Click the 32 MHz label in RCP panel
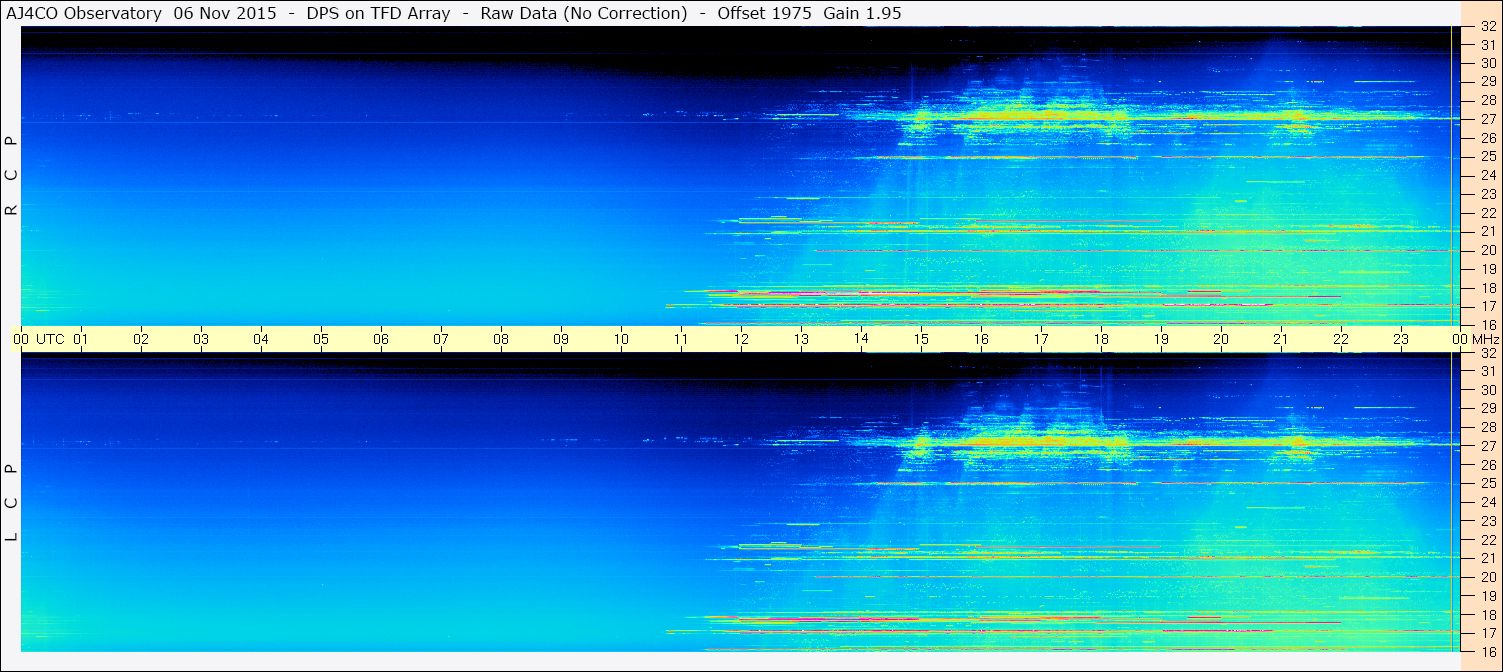The height and width of the screenshot is (672, 1503). [x=1488, y=26]
